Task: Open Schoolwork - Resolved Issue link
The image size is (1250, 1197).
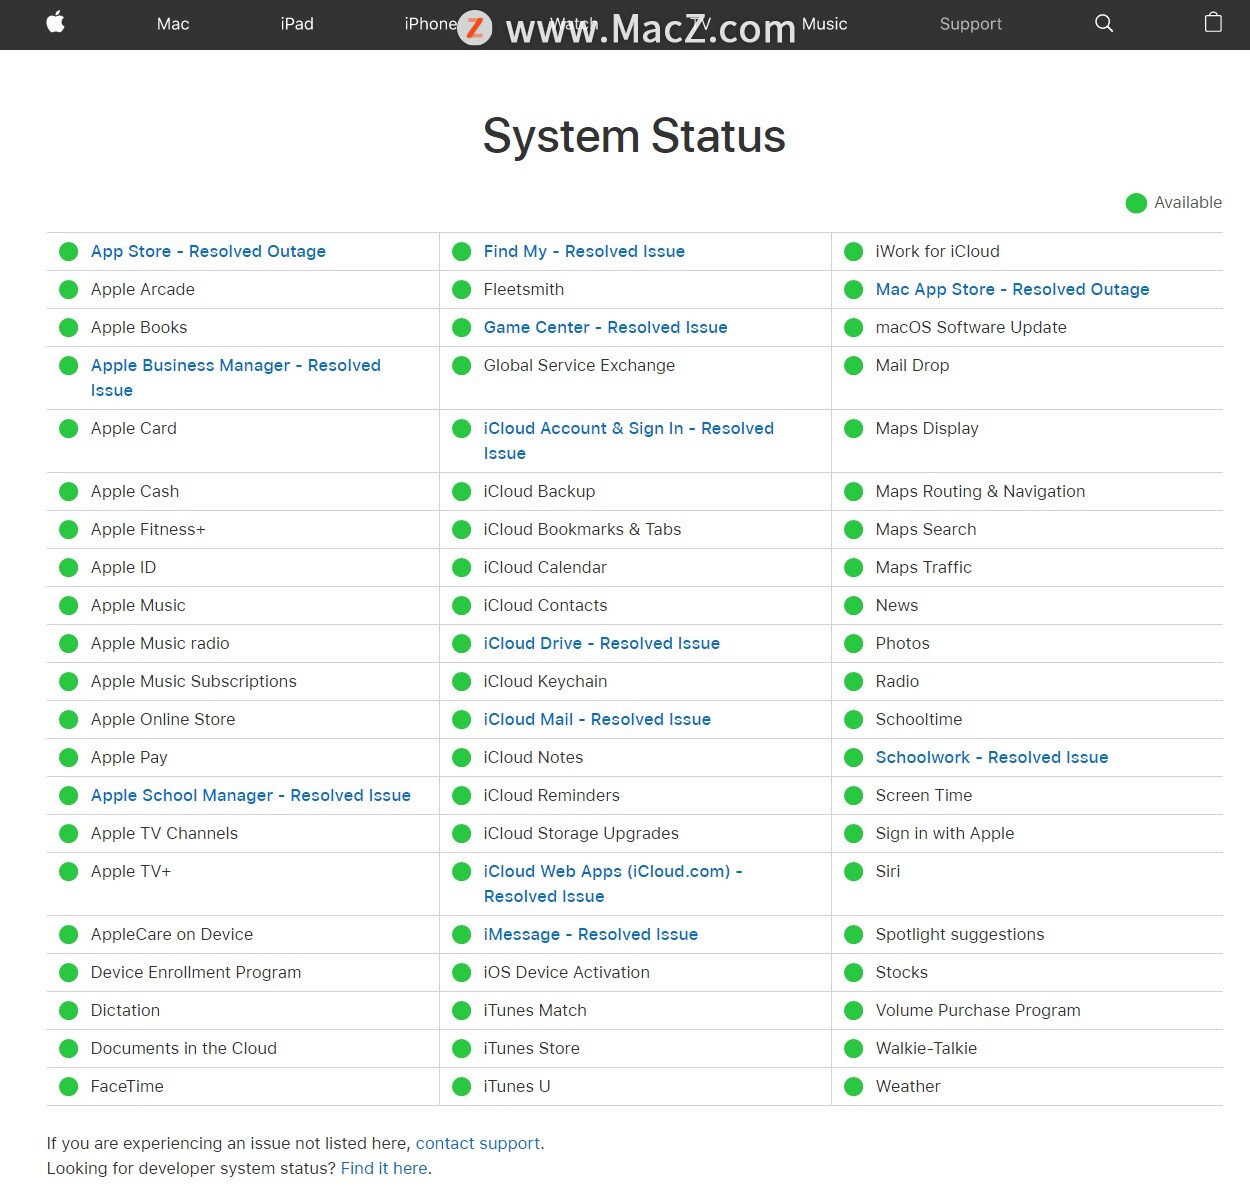Action: [992, 758]
